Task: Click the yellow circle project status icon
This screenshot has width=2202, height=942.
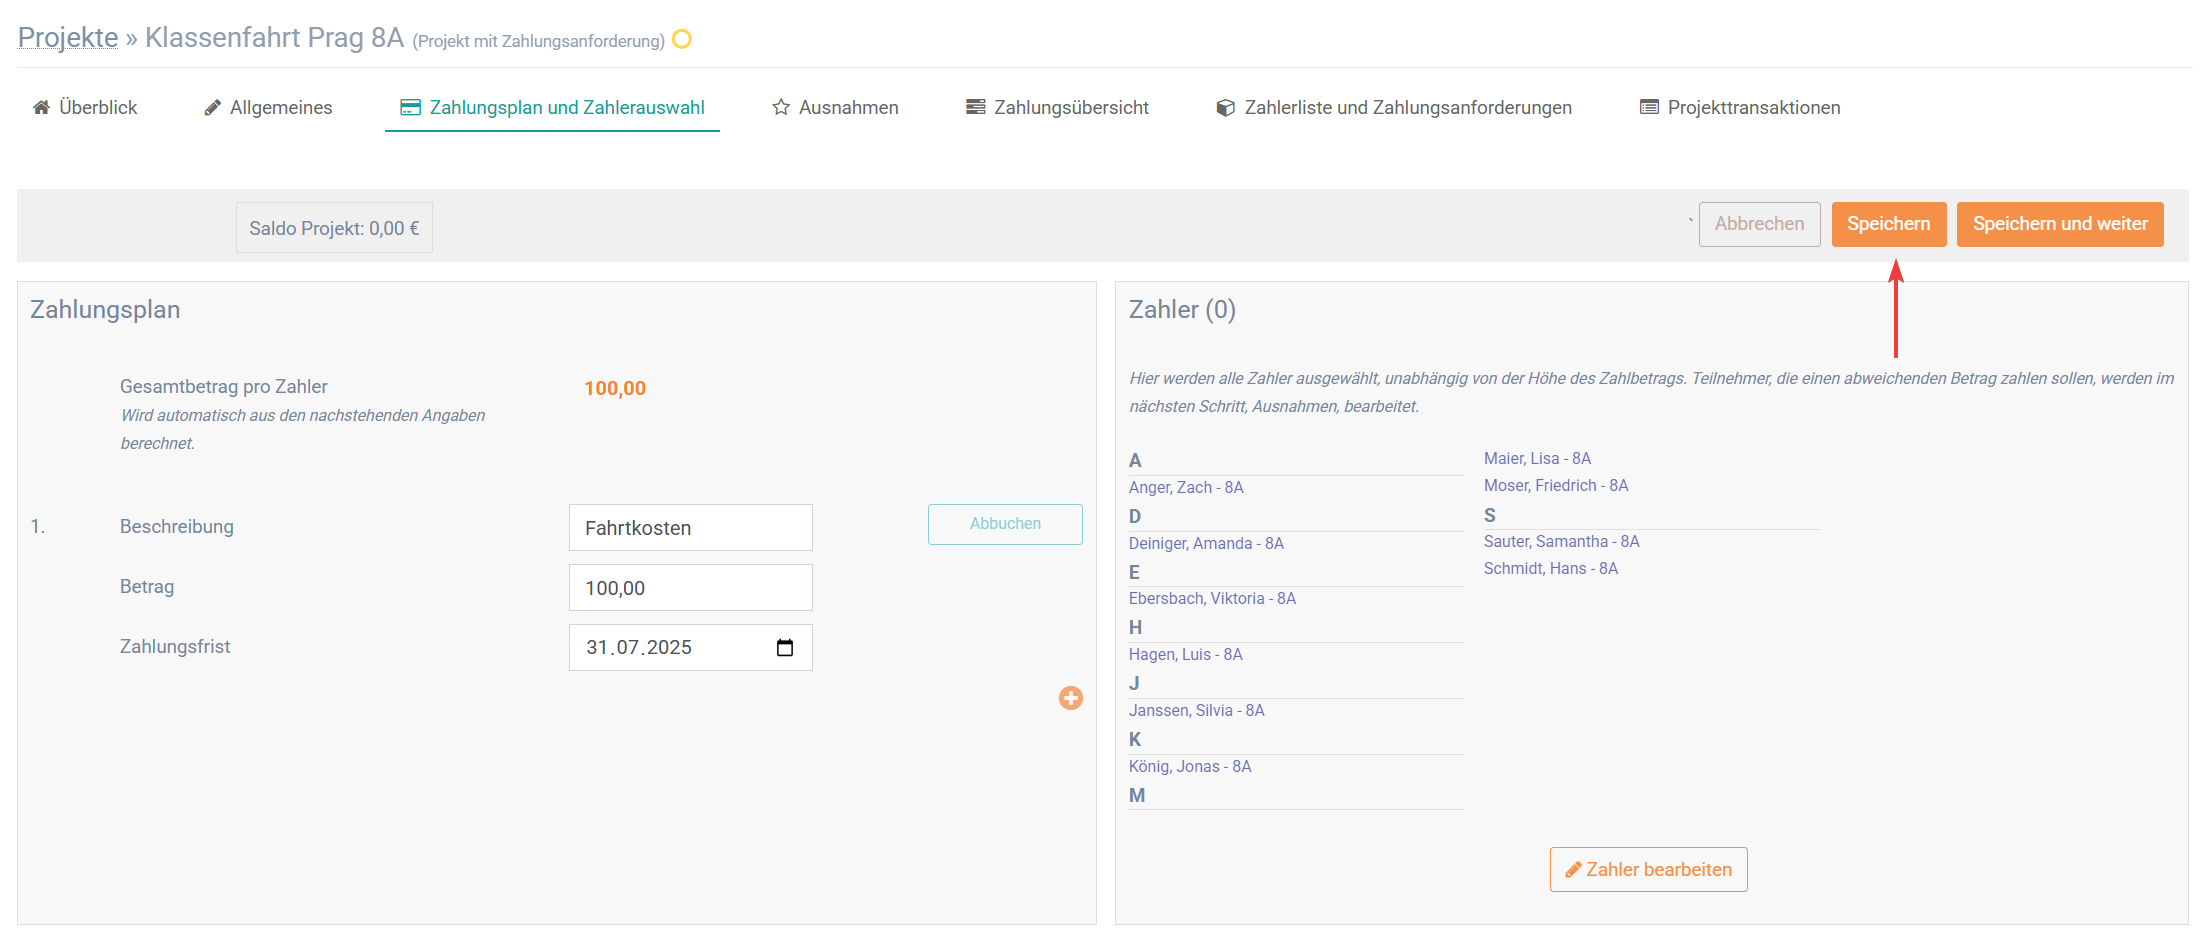Action: pos(682,39)
